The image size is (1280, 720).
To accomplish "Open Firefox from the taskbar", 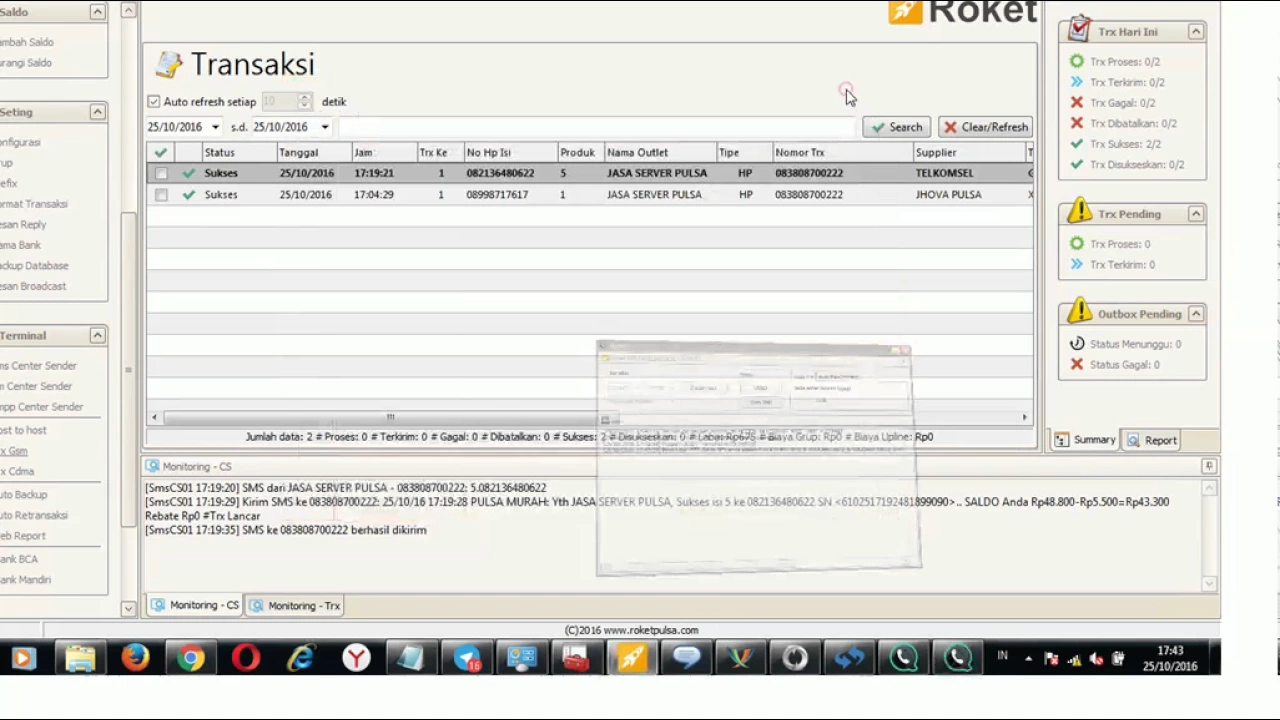I will click(x=135, y=658).
